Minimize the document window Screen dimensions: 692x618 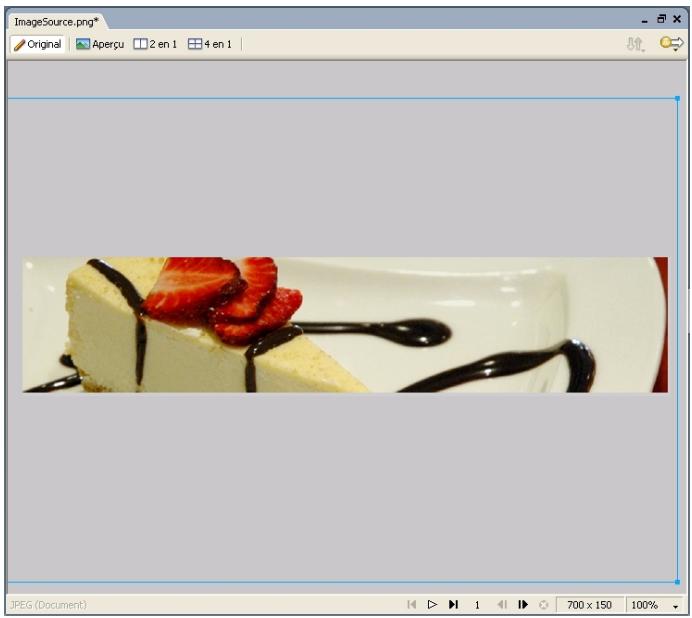645,20
